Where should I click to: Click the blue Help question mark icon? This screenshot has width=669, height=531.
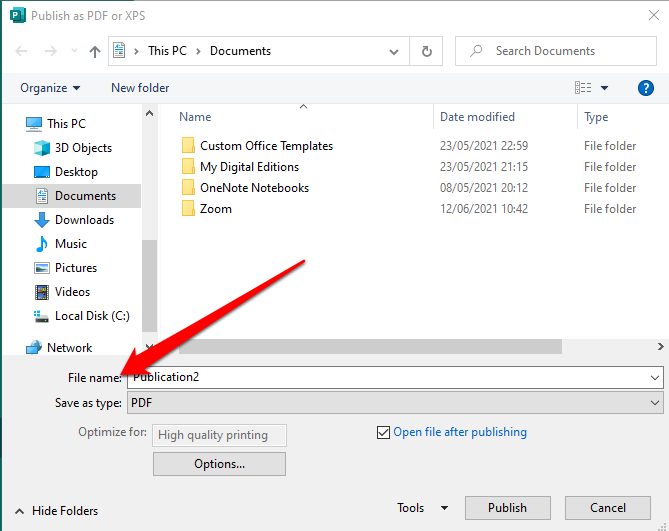(646, 88)
